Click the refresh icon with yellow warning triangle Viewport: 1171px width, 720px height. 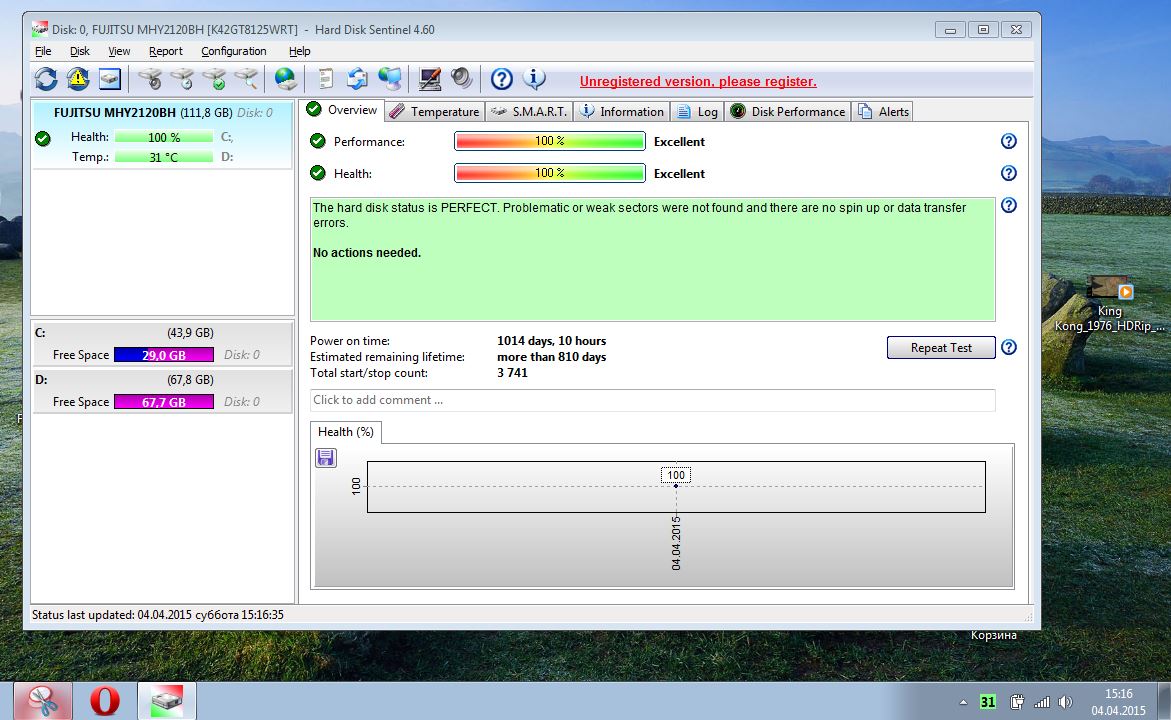pyautogui.click(x=78, y=78)
